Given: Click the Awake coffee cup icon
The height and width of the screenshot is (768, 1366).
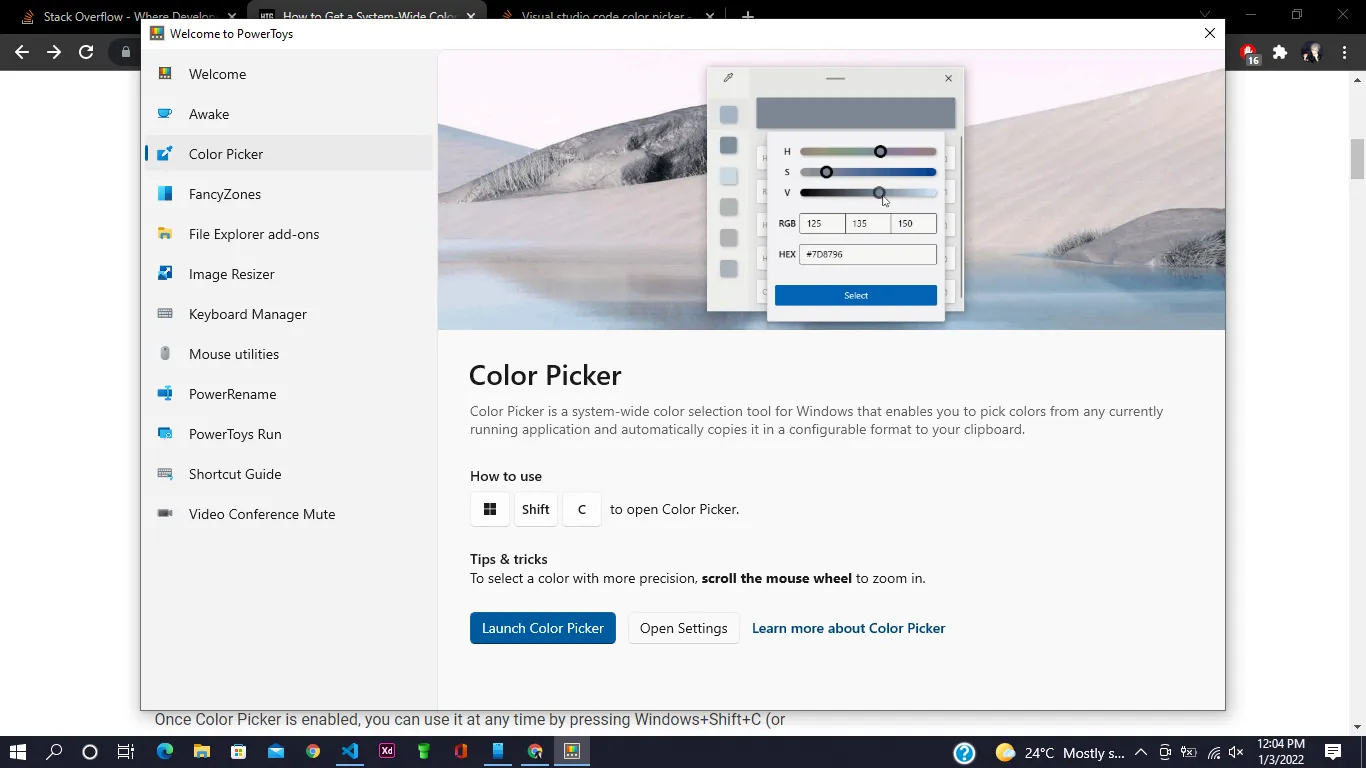Looking at the screenshot, I should click(165, 114).
